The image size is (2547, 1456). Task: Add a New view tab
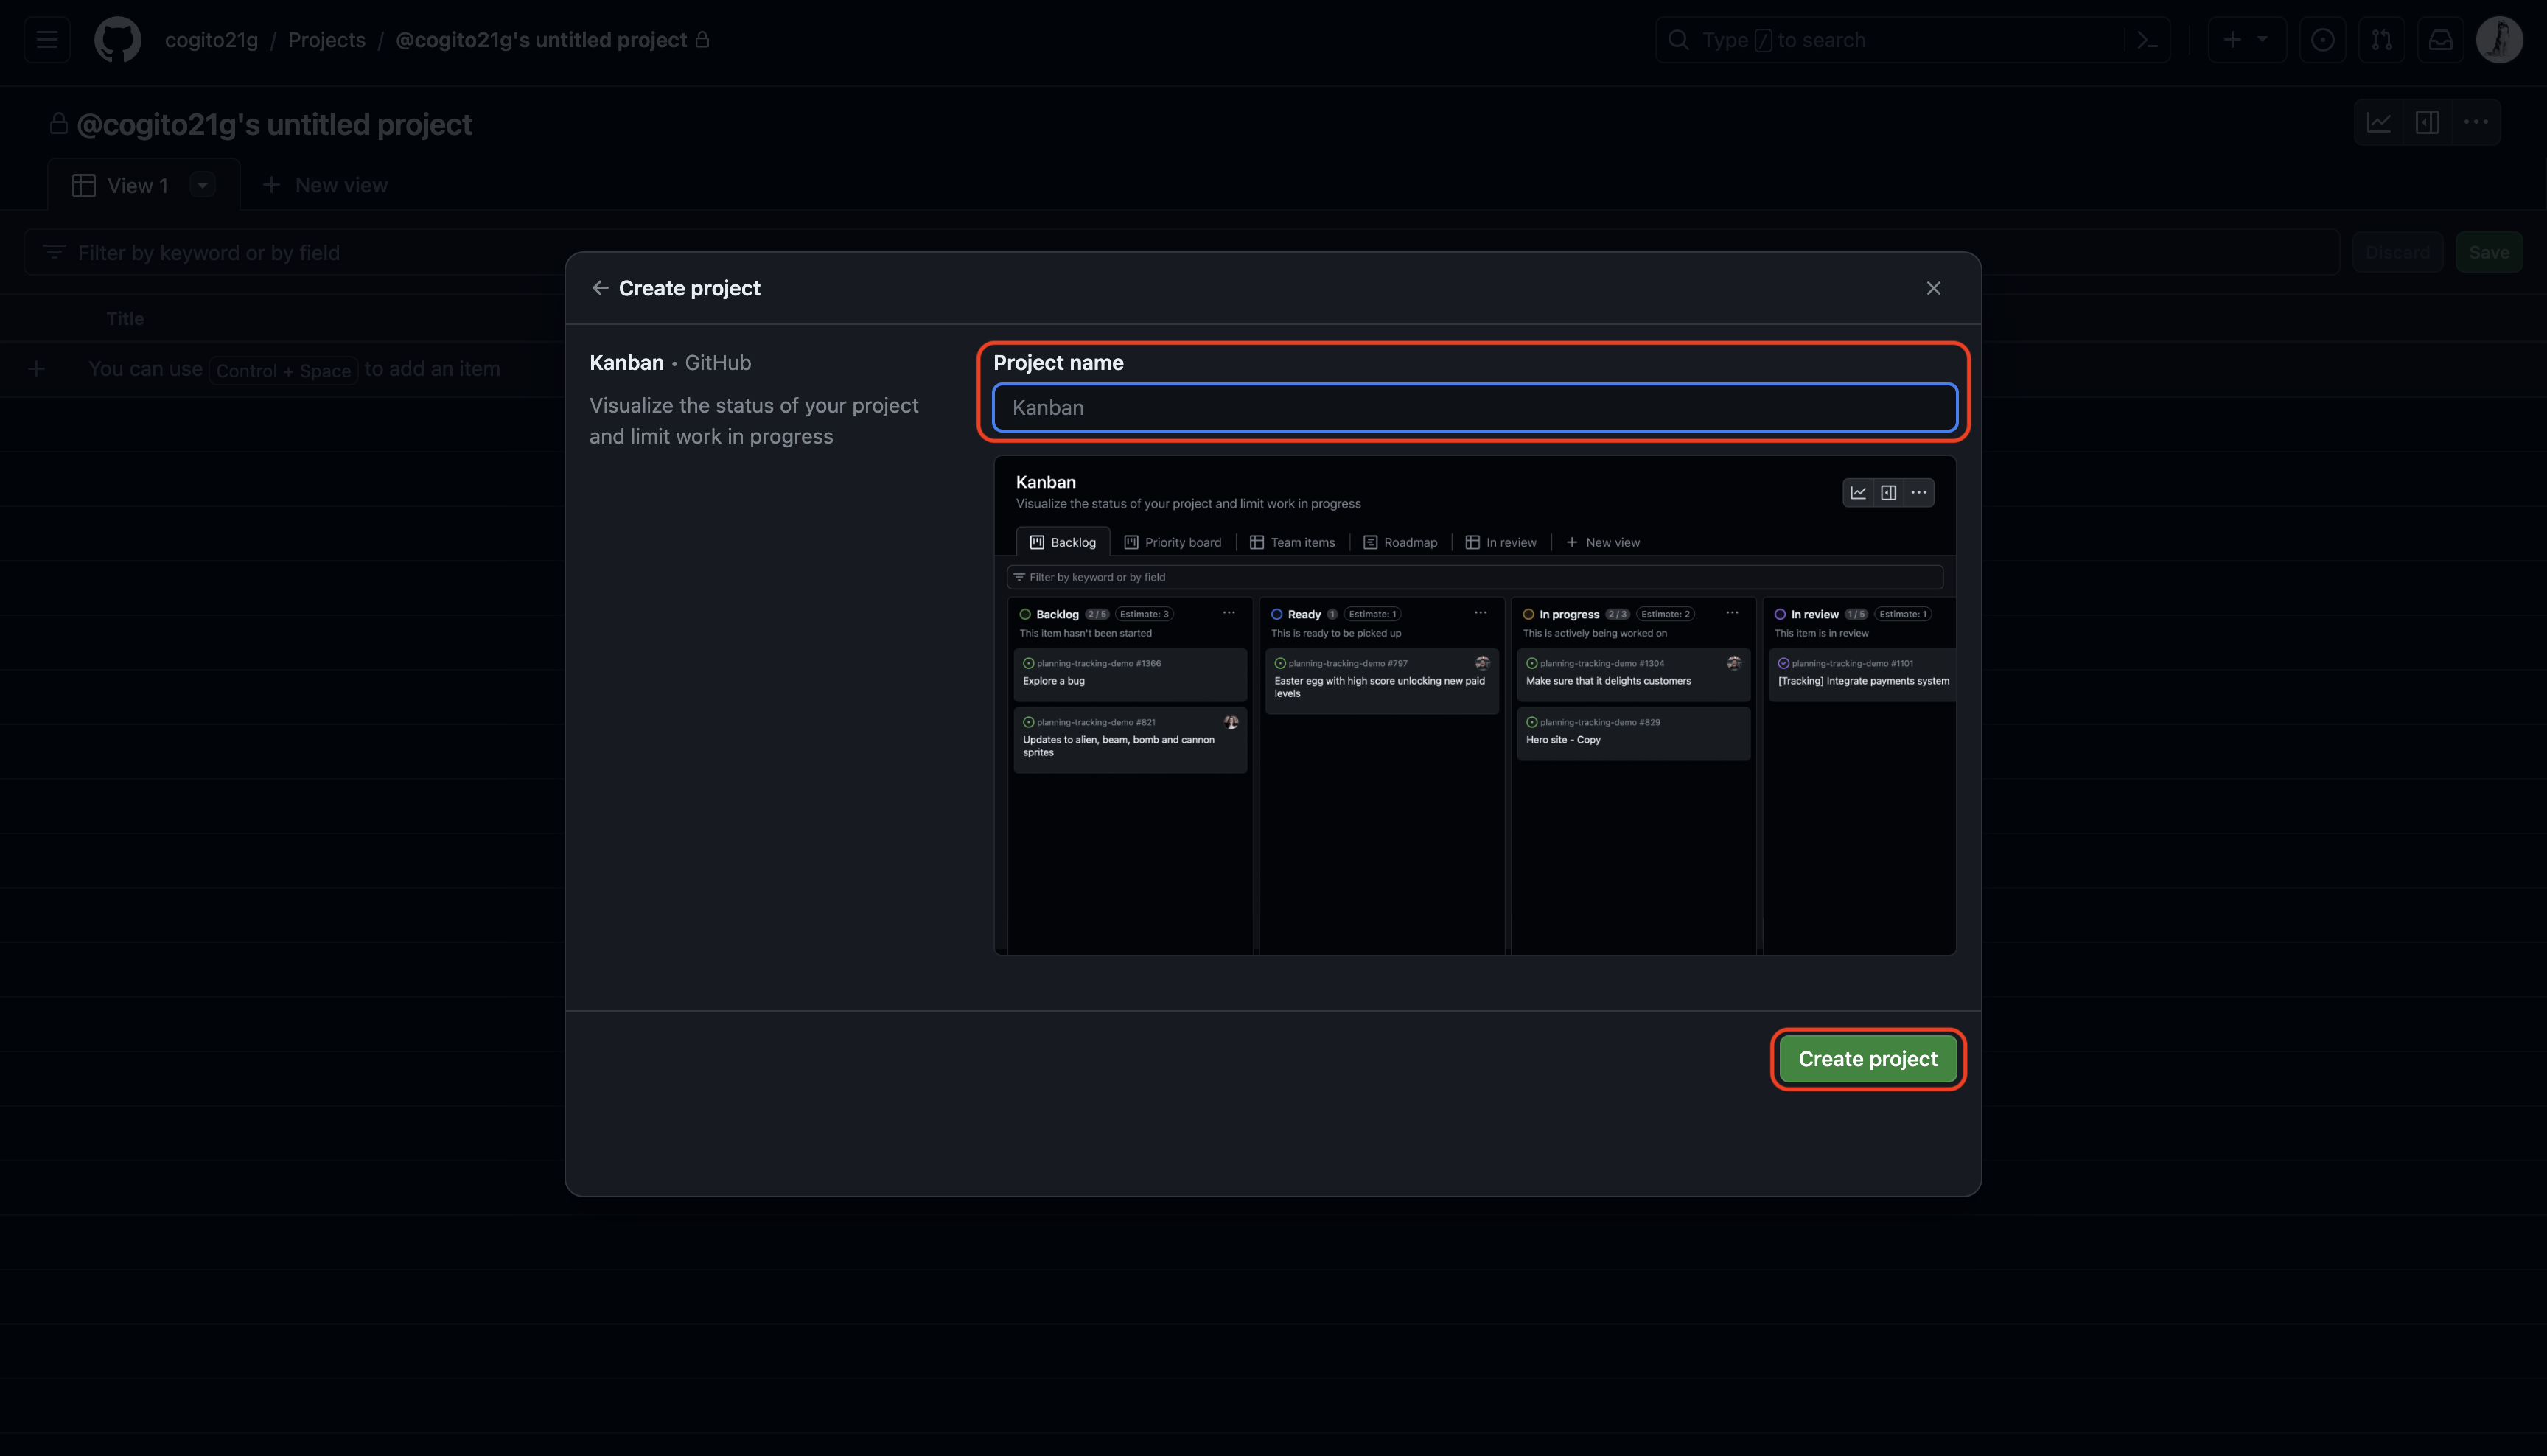click(x=325, y=185)
